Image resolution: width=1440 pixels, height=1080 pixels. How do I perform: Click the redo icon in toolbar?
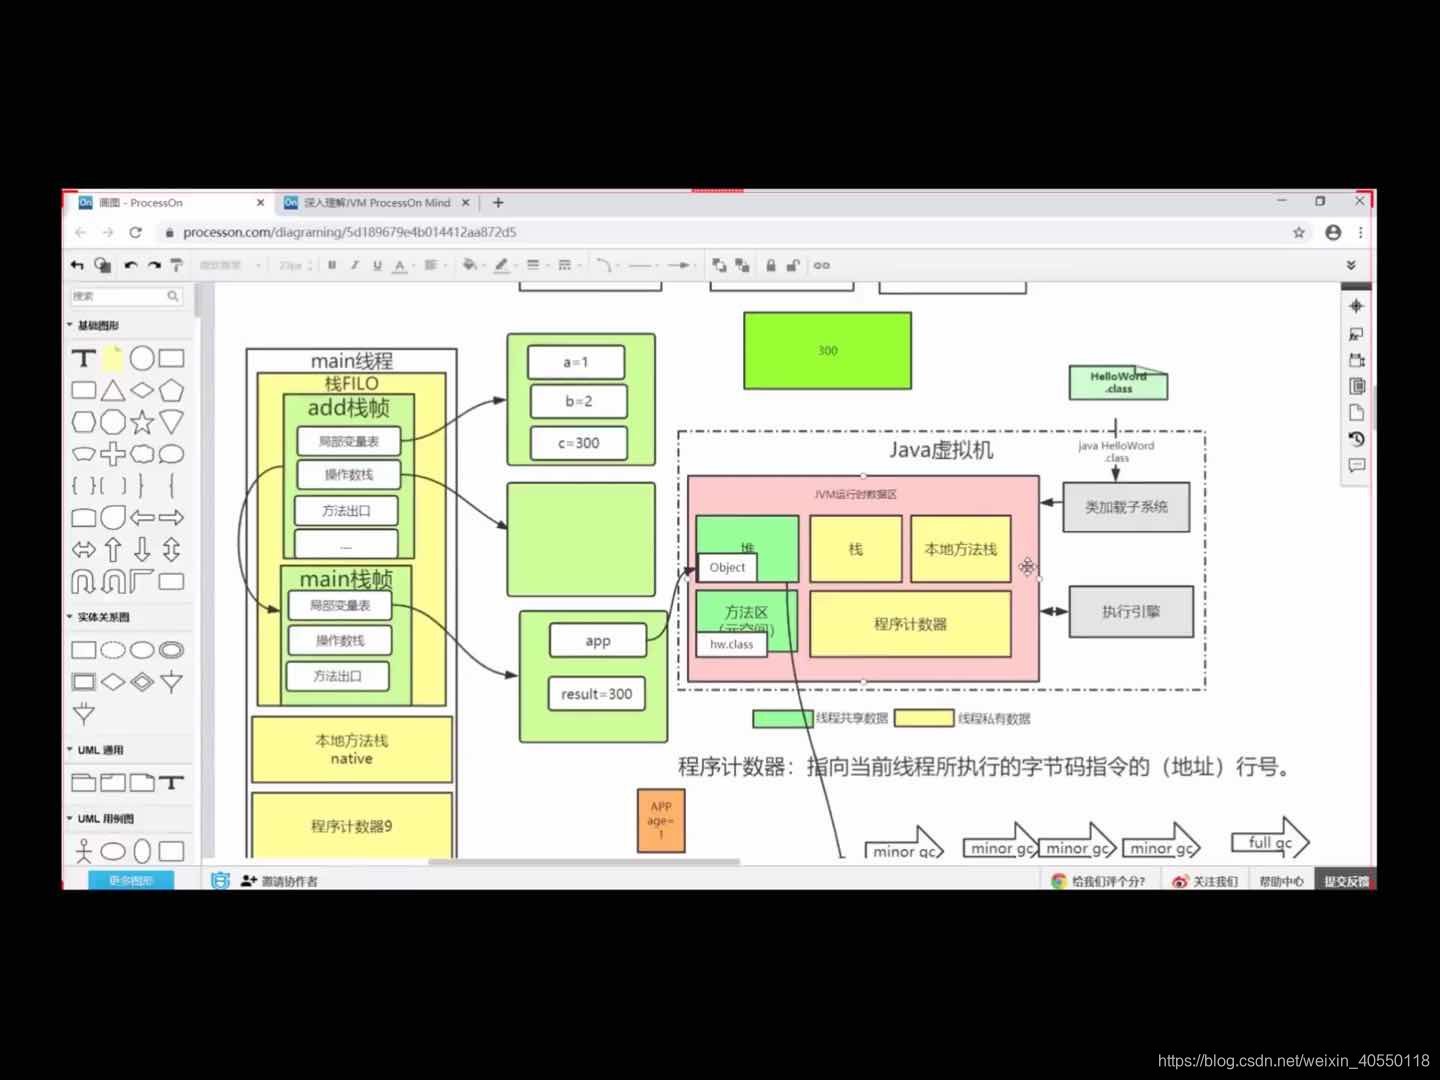[x=154, y=265]
